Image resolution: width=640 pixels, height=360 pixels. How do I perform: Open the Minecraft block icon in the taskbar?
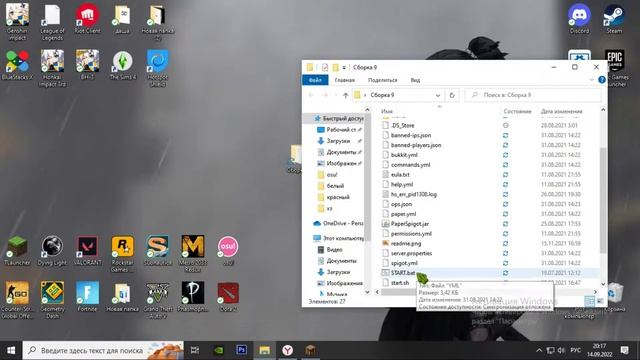(x=310, y=350)
